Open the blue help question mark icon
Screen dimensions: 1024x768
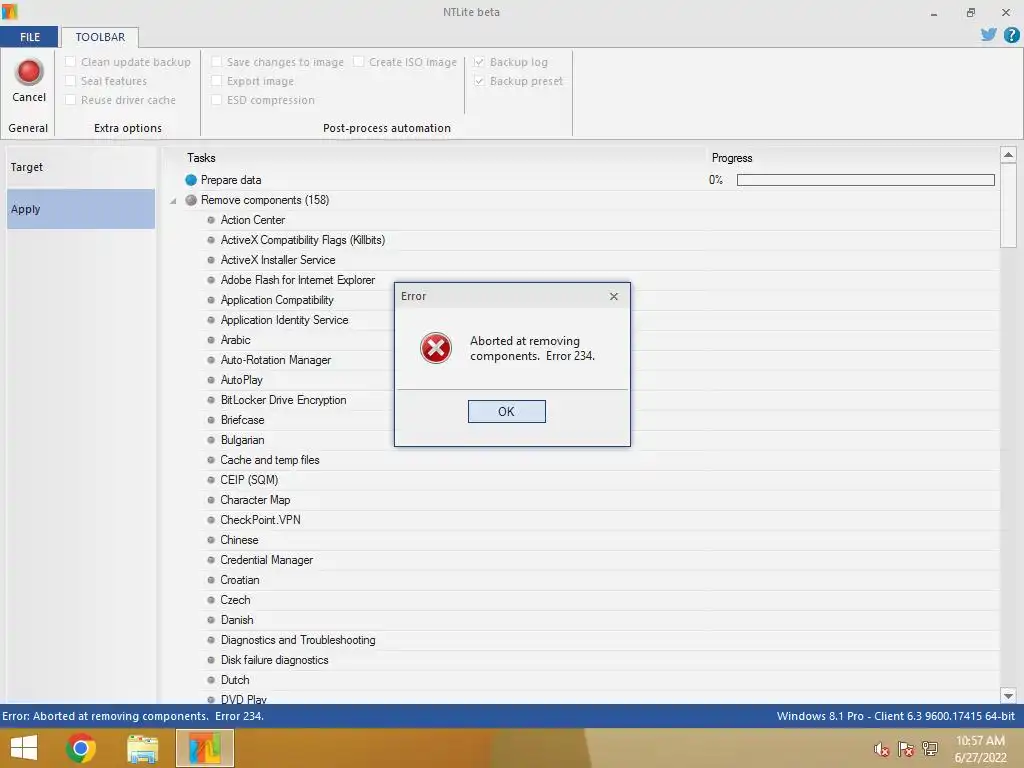pos(1012,35)
